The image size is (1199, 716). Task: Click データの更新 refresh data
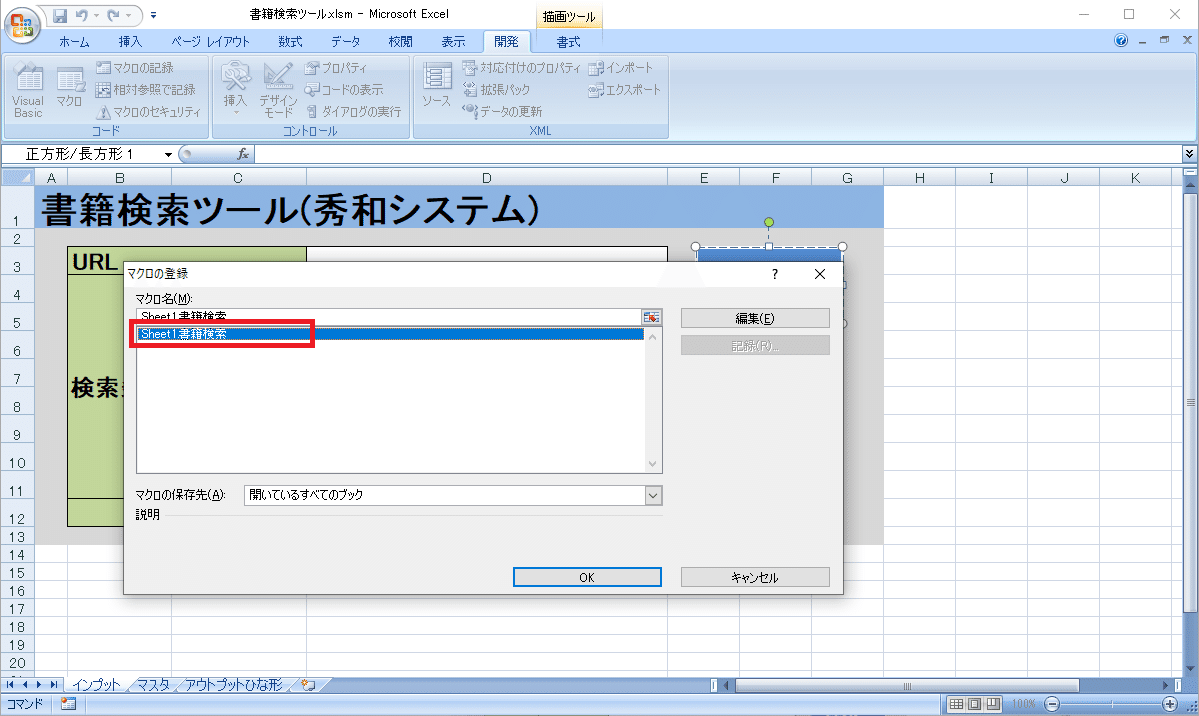click(502, 112)
